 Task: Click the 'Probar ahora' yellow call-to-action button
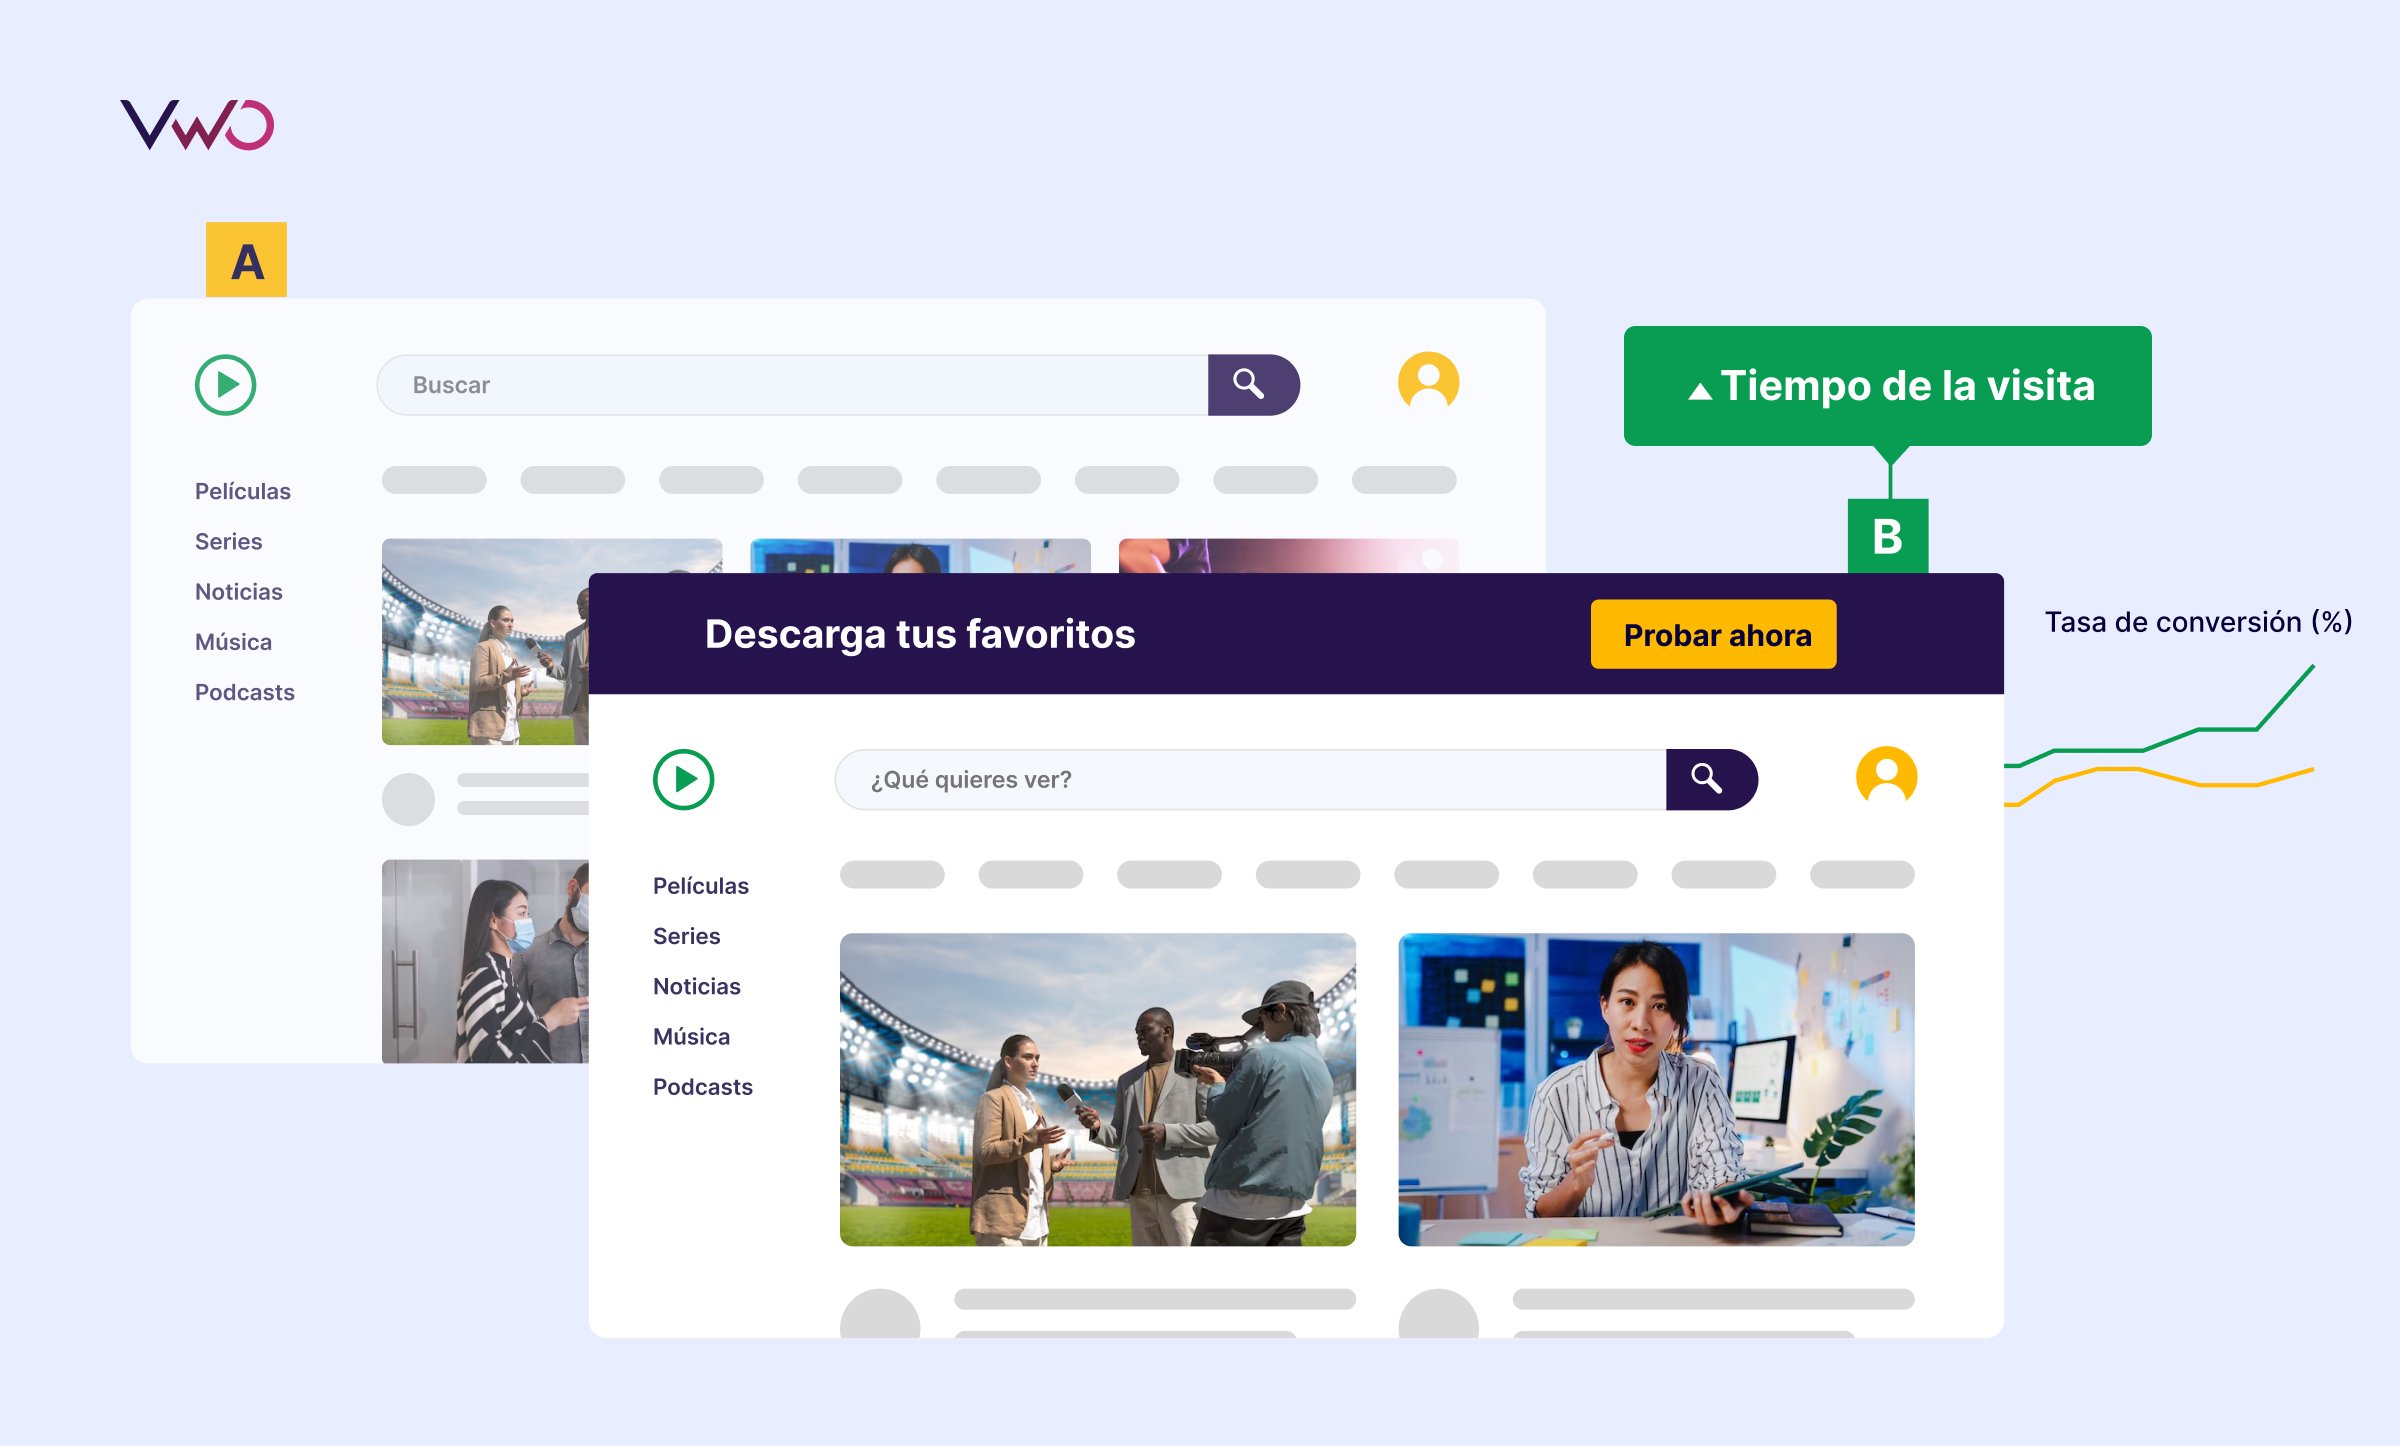coord(1716,634)
